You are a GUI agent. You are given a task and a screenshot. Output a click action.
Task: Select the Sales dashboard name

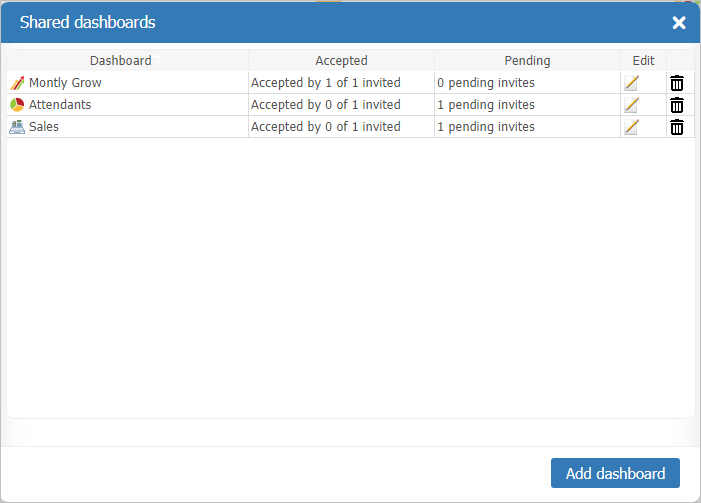[x=44, y=127]
